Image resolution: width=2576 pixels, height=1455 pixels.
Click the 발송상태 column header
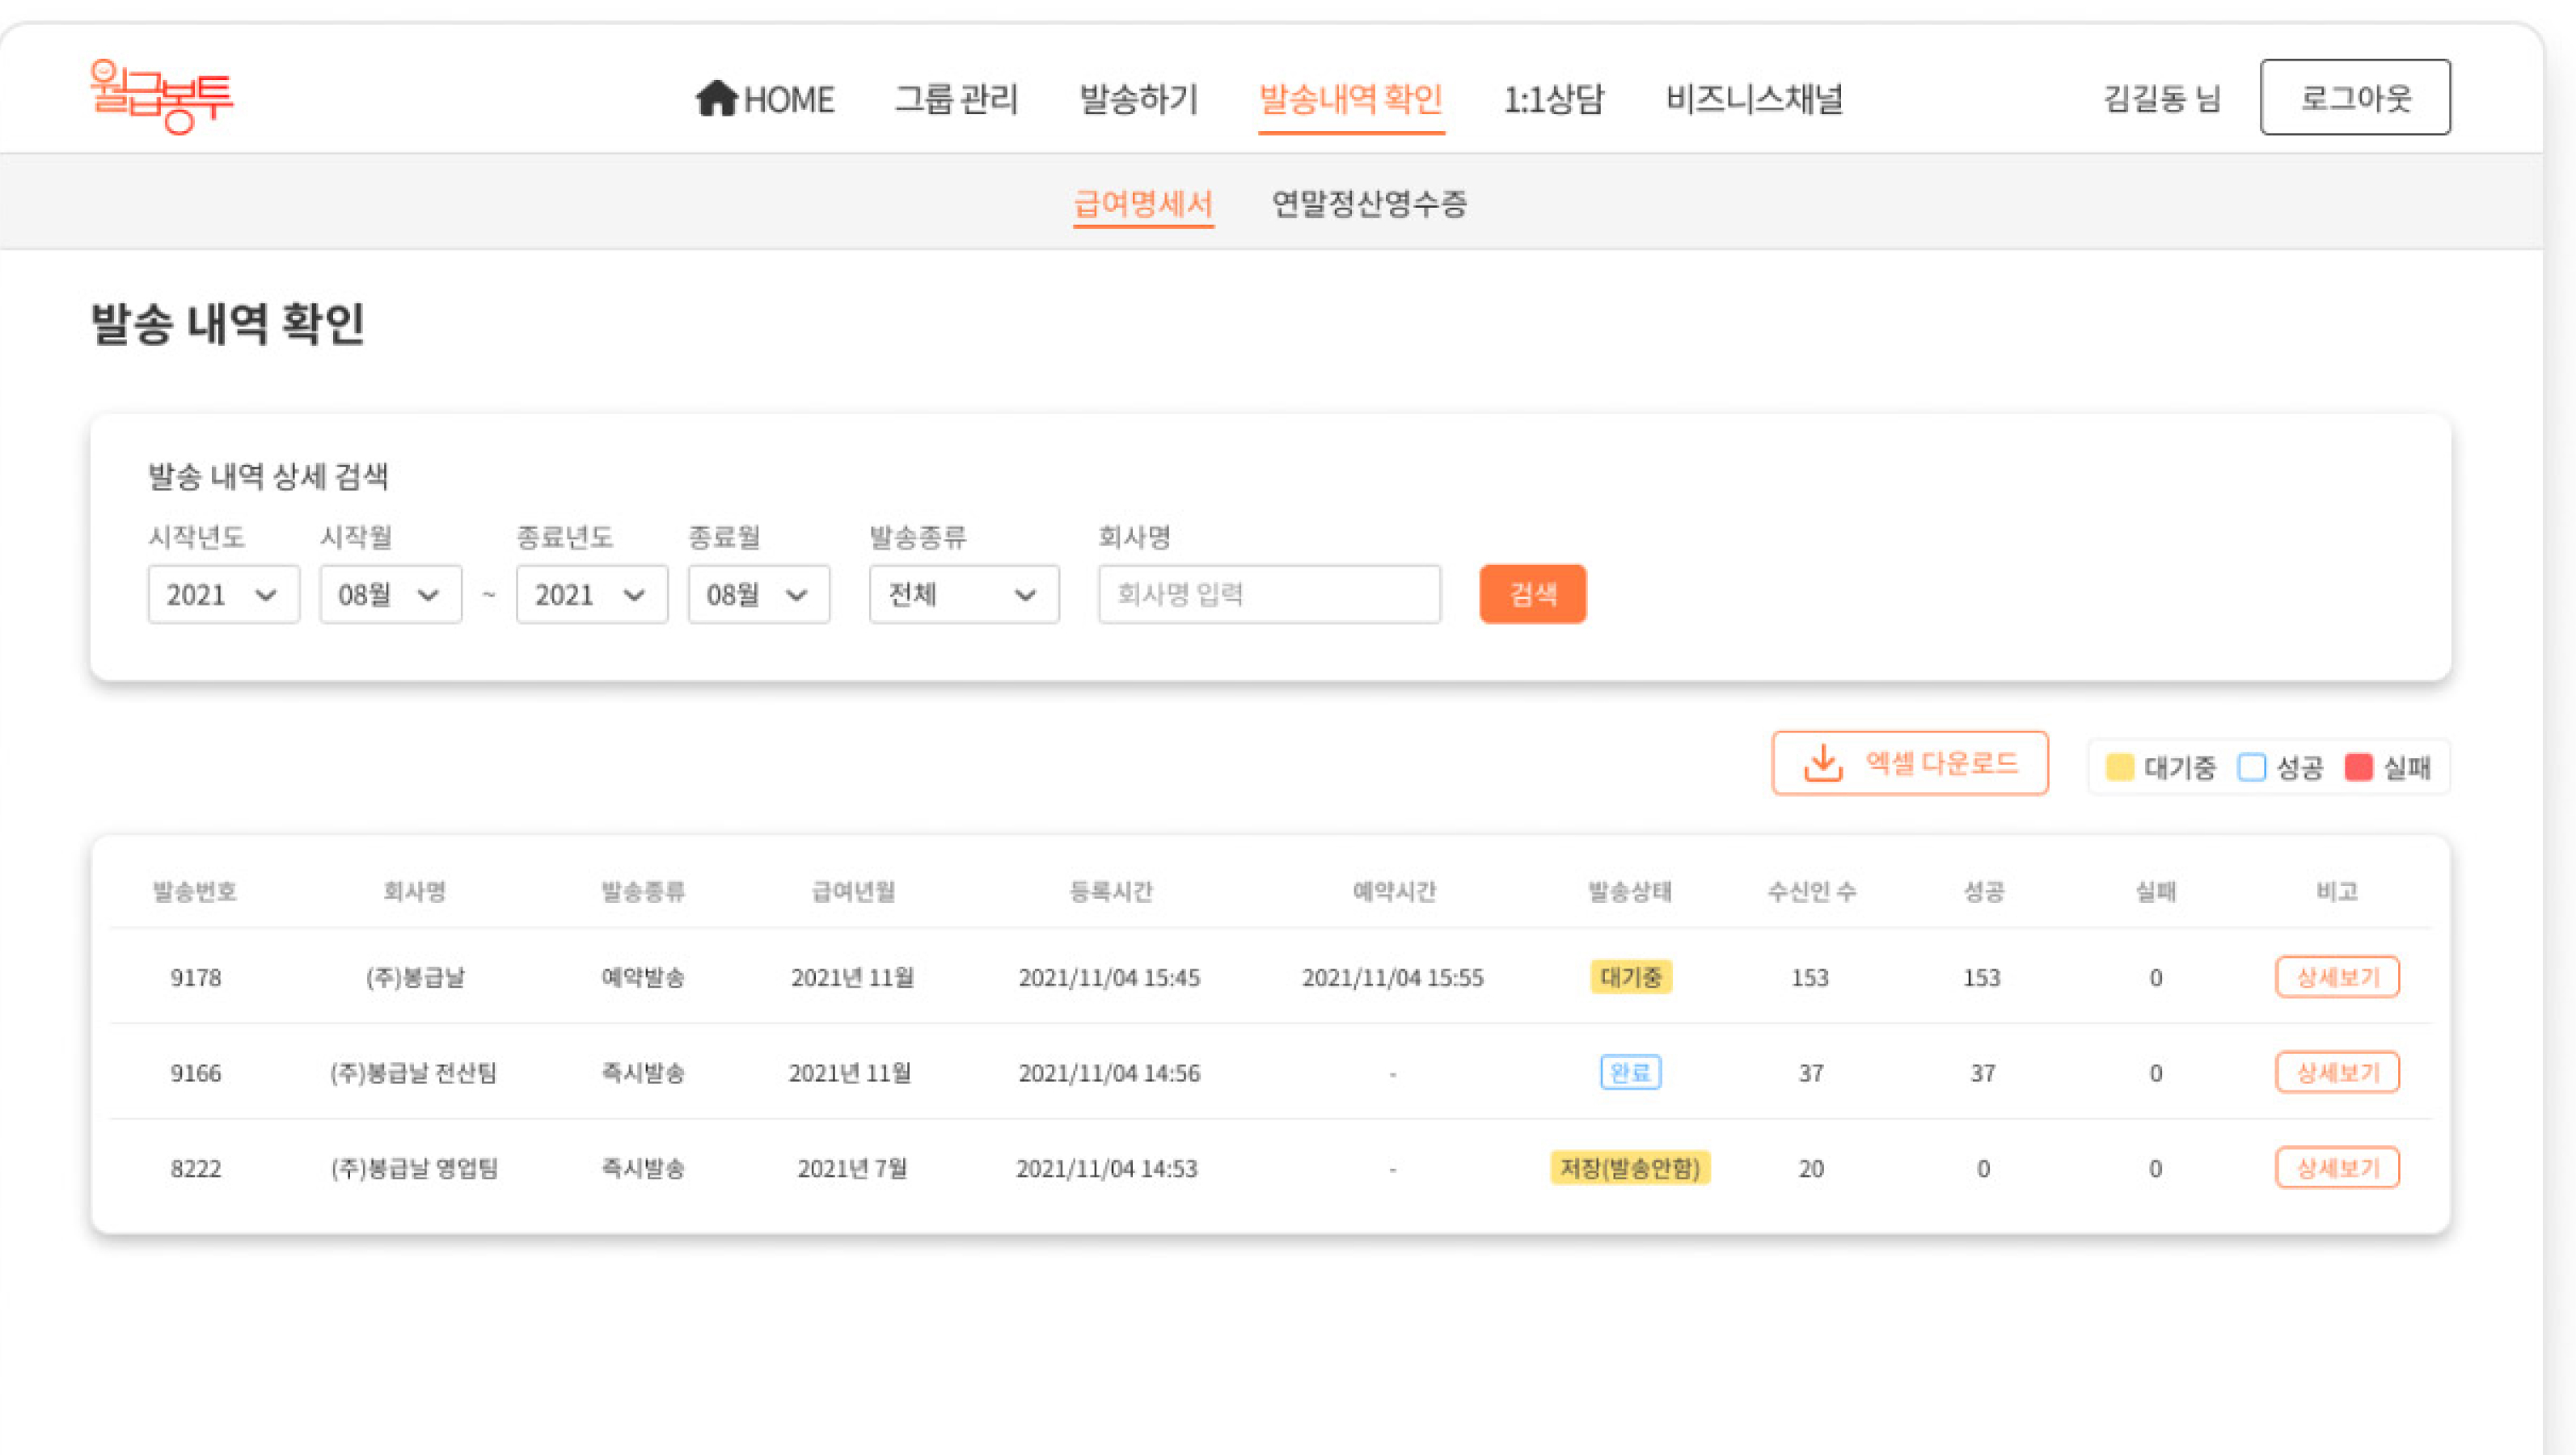pos(1630,891)
